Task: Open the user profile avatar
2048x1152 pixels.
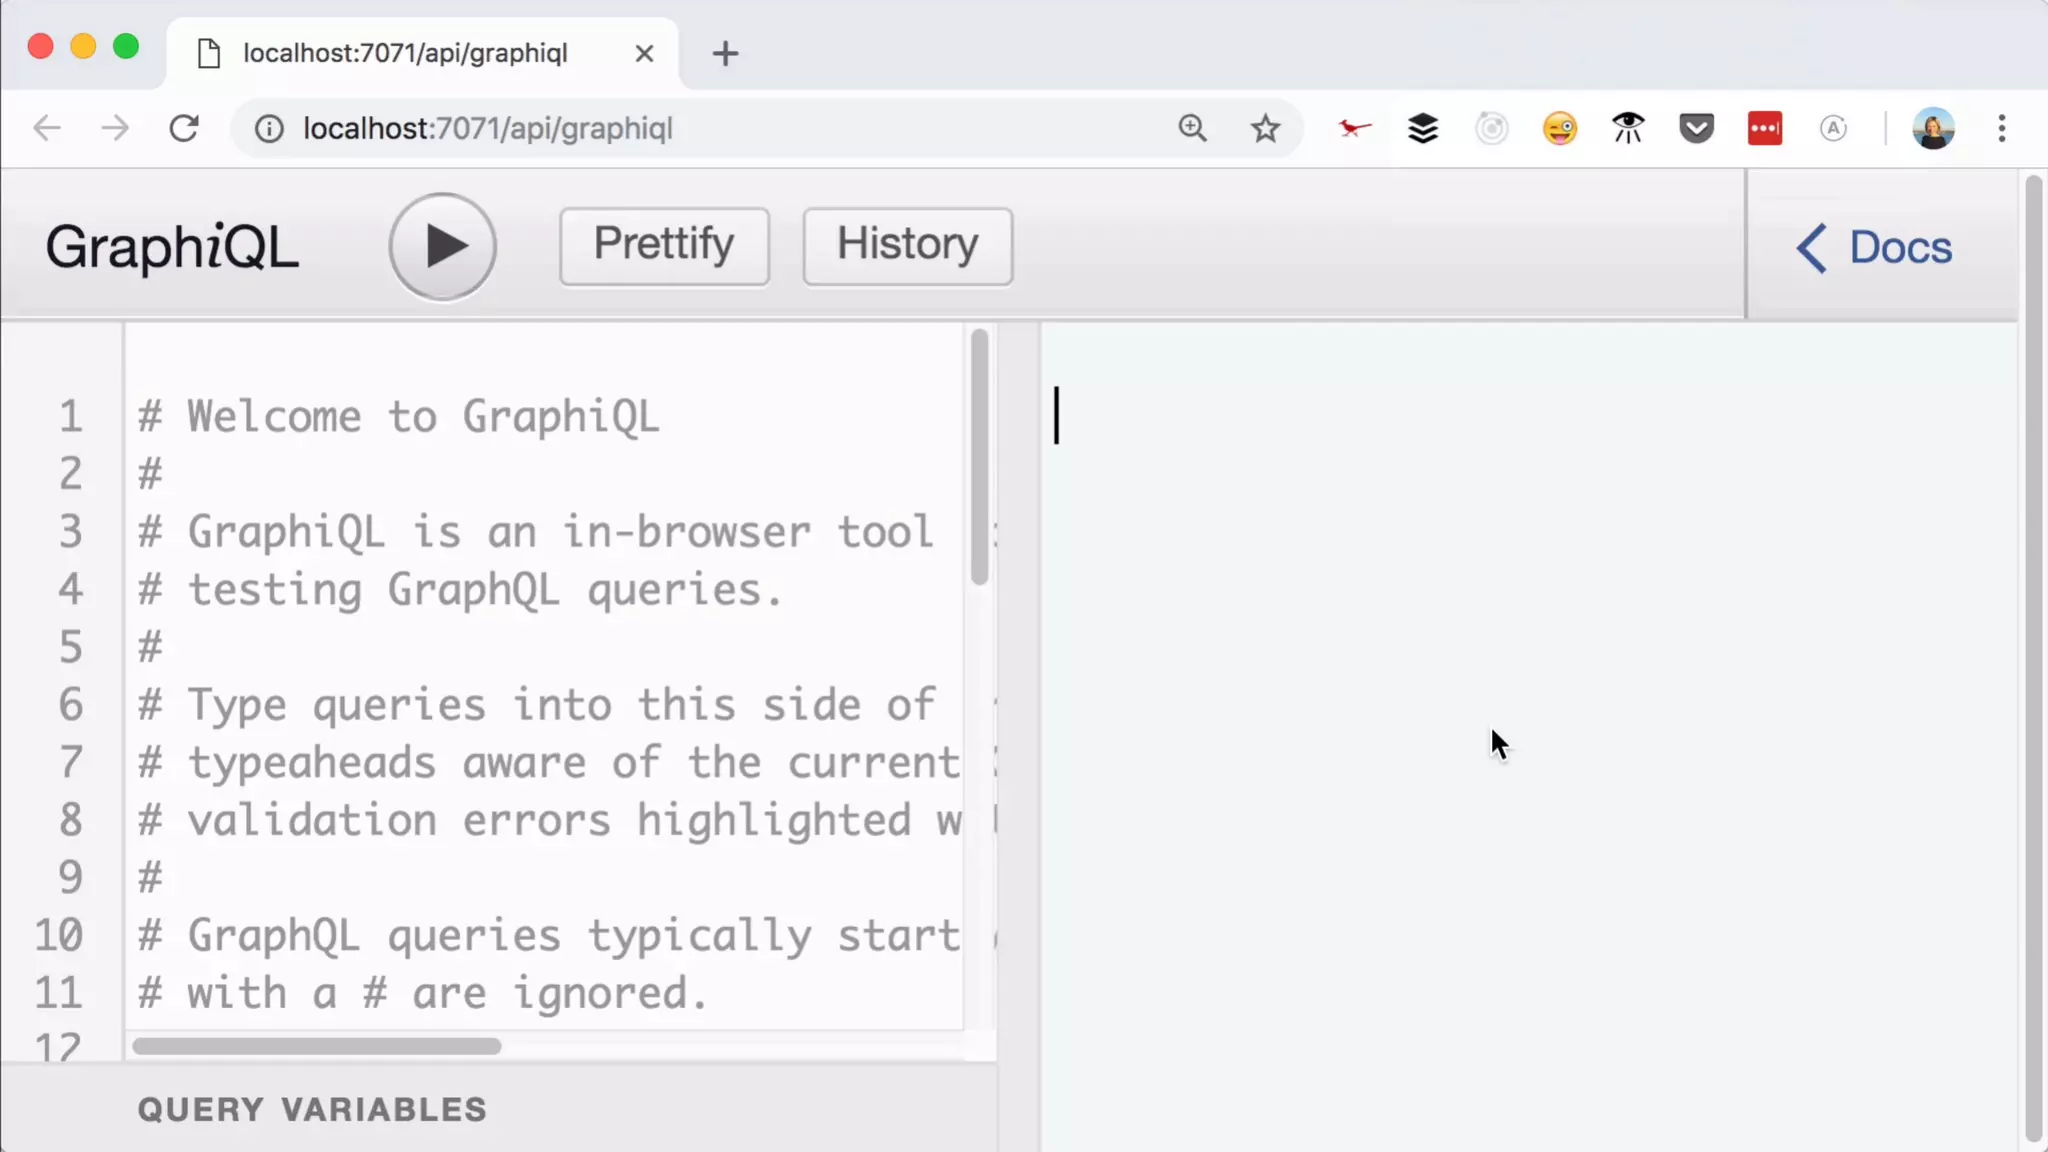Action: [1933, 128]
